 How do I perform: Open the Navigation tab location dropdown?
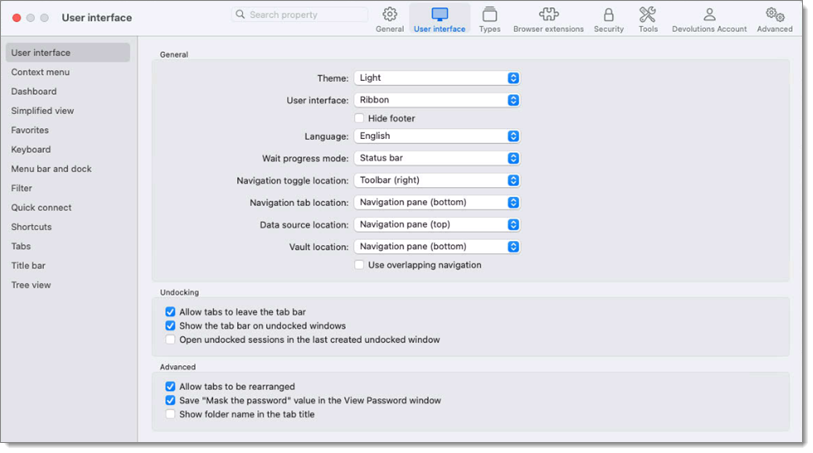(437, 203)
